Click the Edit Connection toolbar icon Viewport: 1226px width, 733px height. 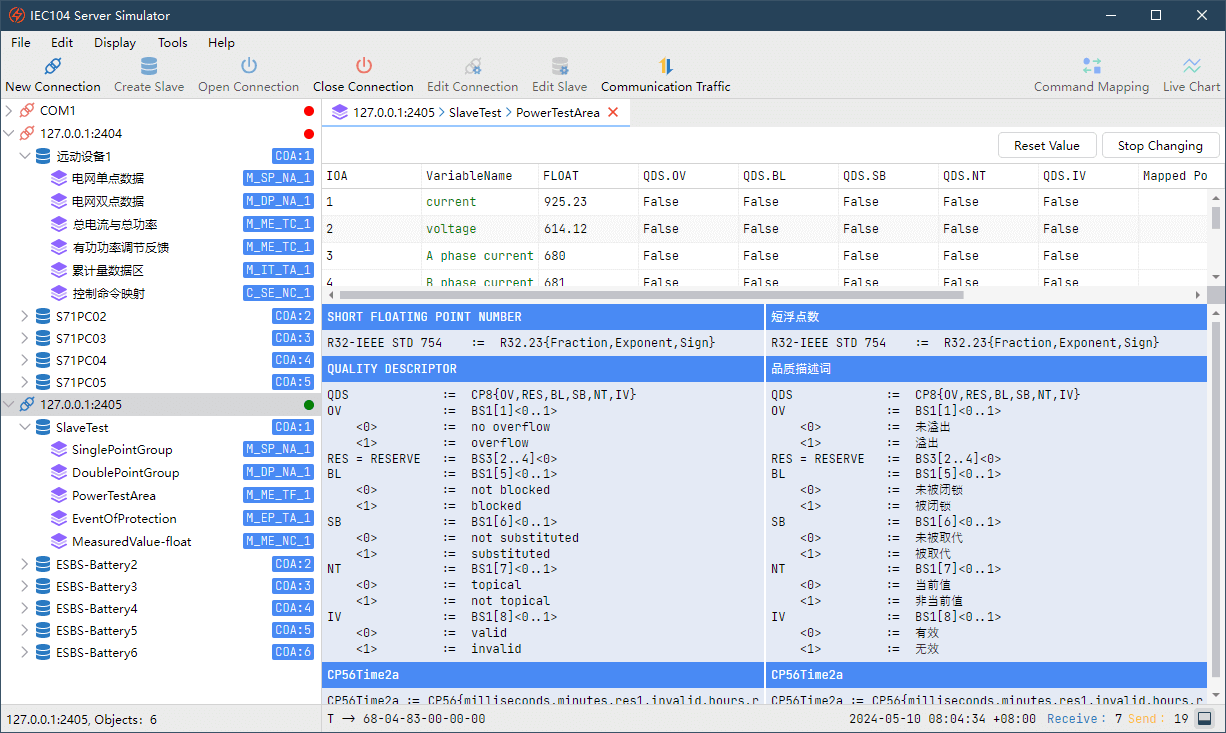point(473,66)
